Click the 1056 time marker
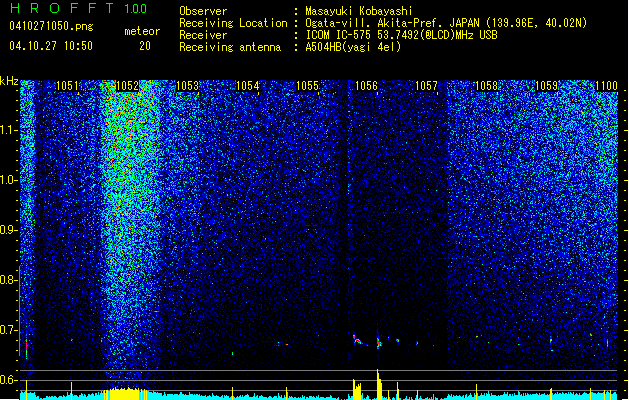Screen dimensions: 629x400 pyautogui.click(x=366, y=86)
